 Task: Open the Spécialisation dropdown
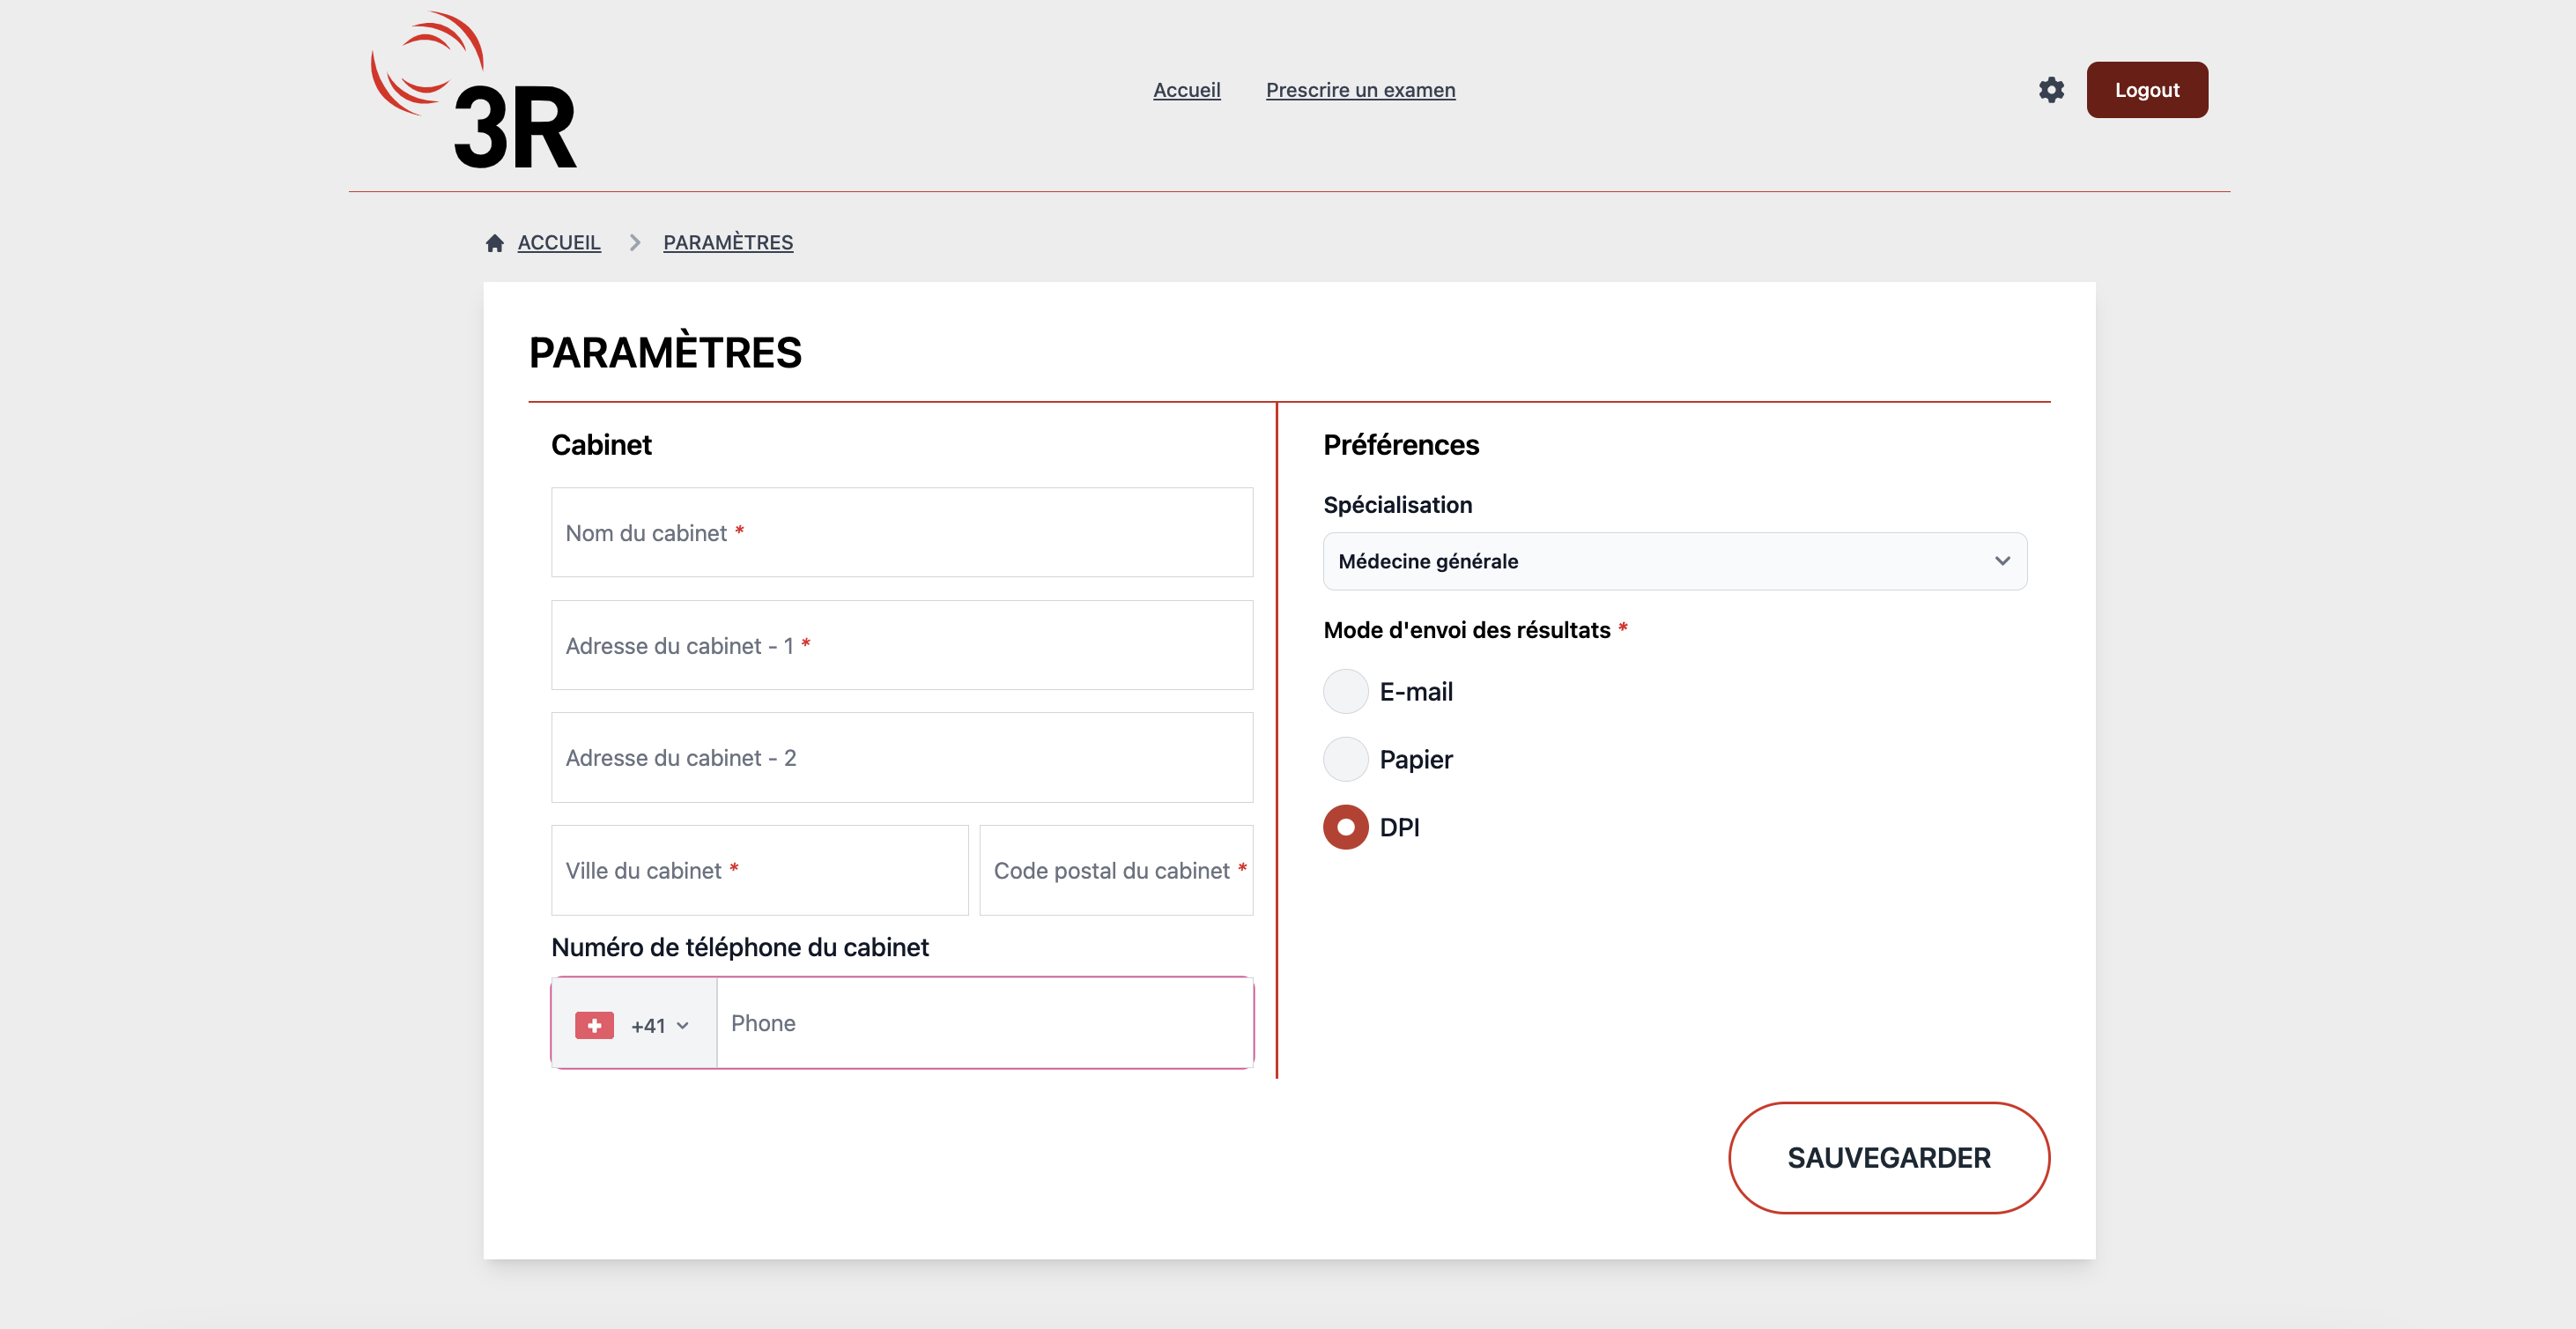click(1674, 561)
